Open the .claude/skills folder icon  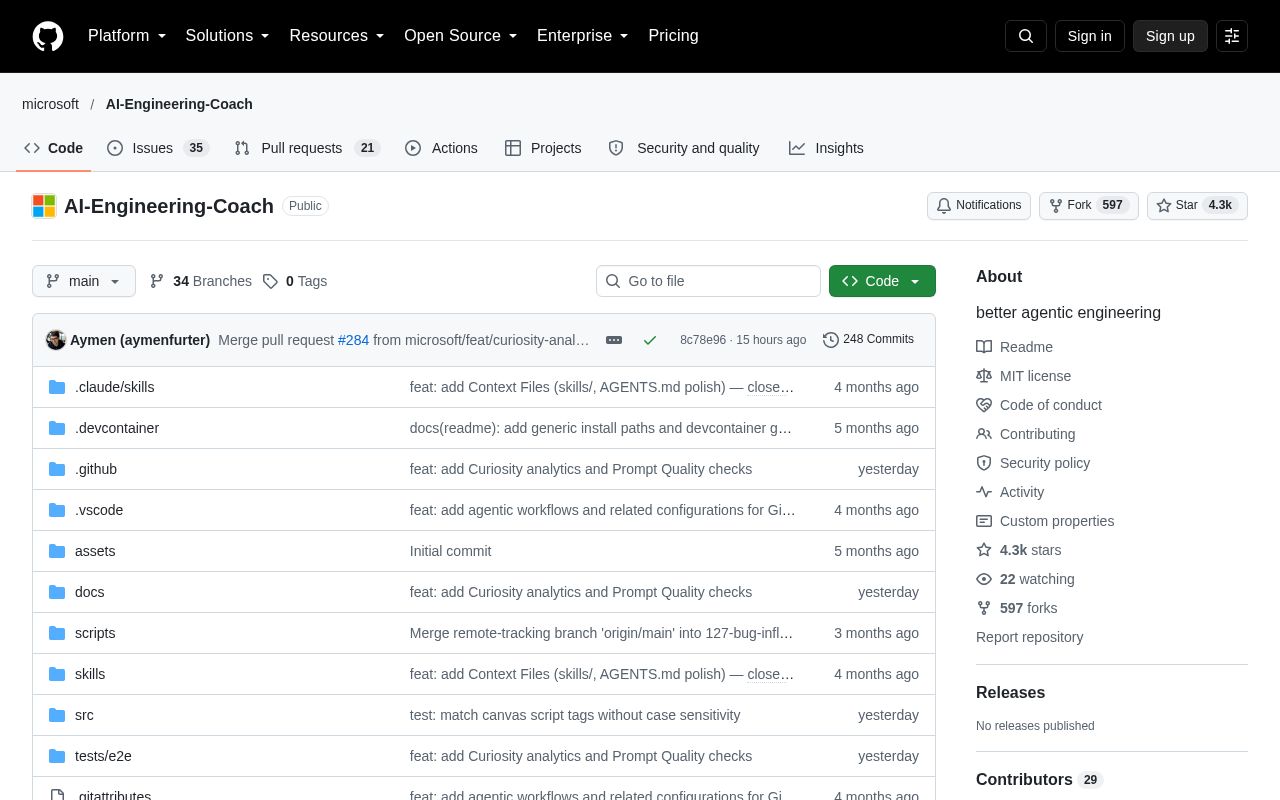click(x=57, y=387)
